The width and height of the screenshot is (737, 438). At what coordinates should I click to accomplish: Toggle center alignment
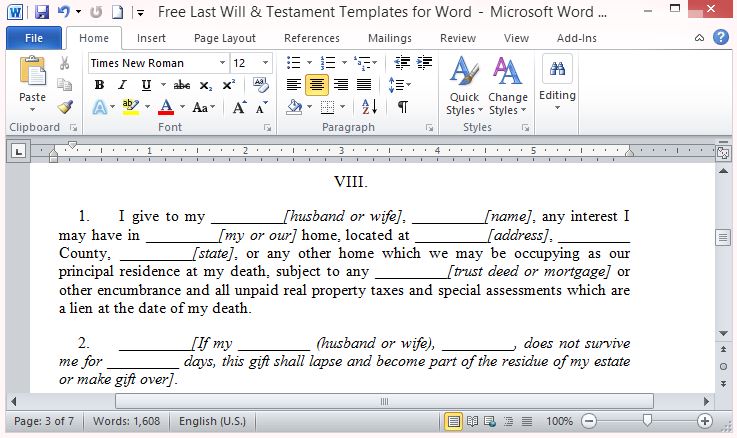coord(317,85)
